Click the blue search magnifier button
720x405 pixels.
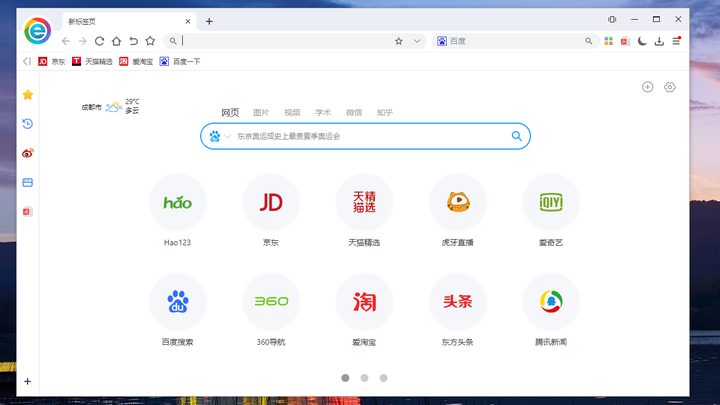517,136
